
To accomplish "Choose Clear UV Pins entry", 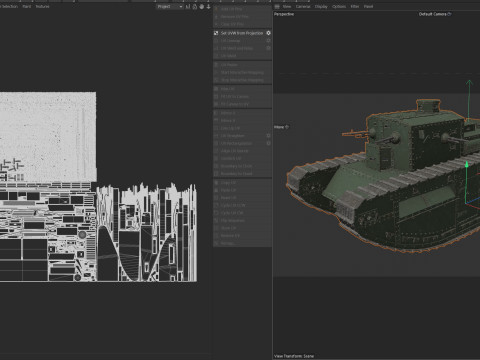I will [242, 24].
